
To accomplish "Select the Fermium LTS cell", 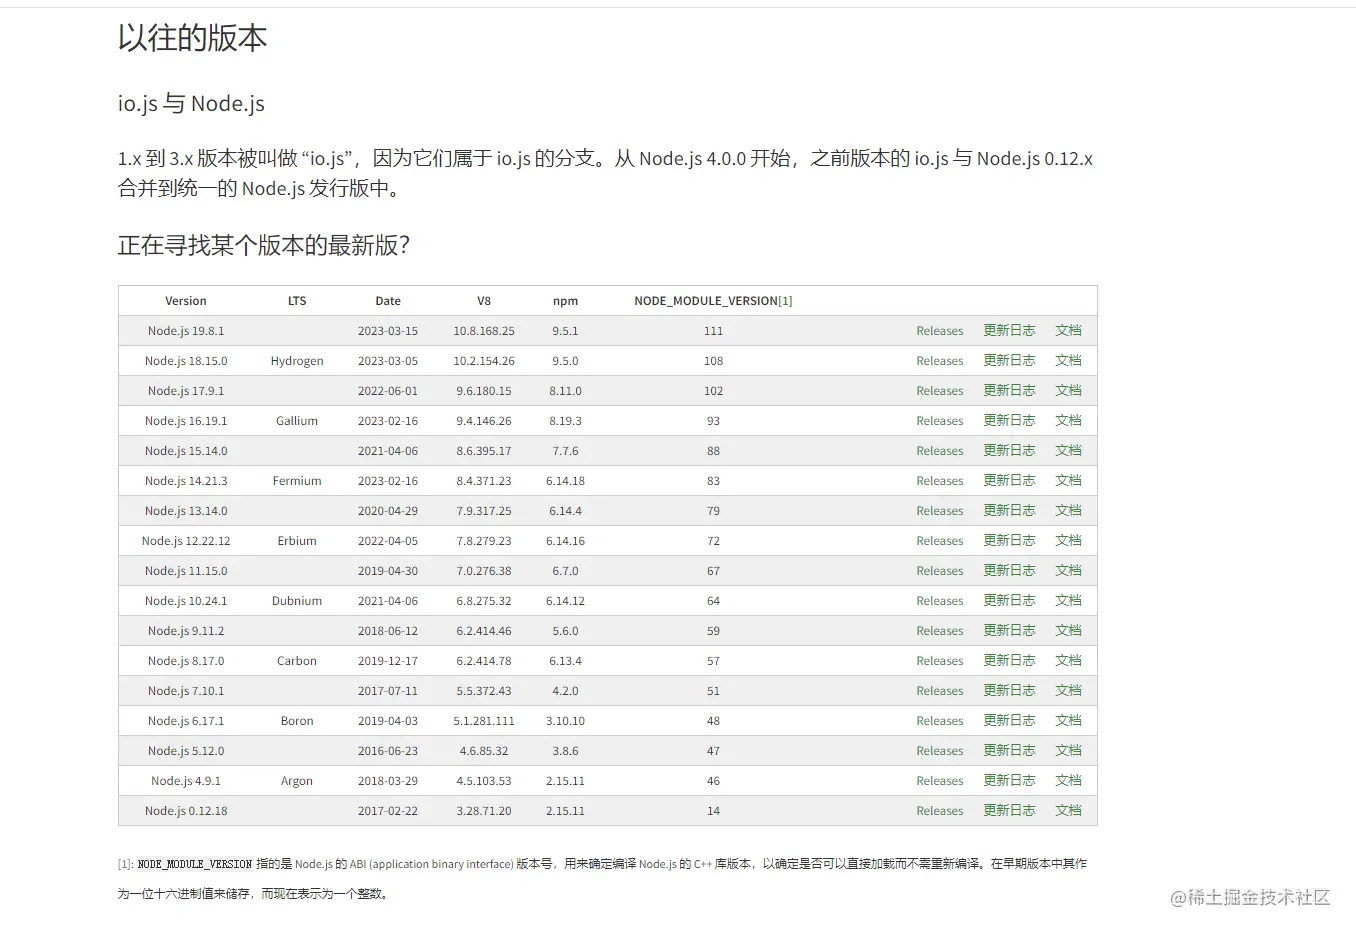I will click(297, 481).
